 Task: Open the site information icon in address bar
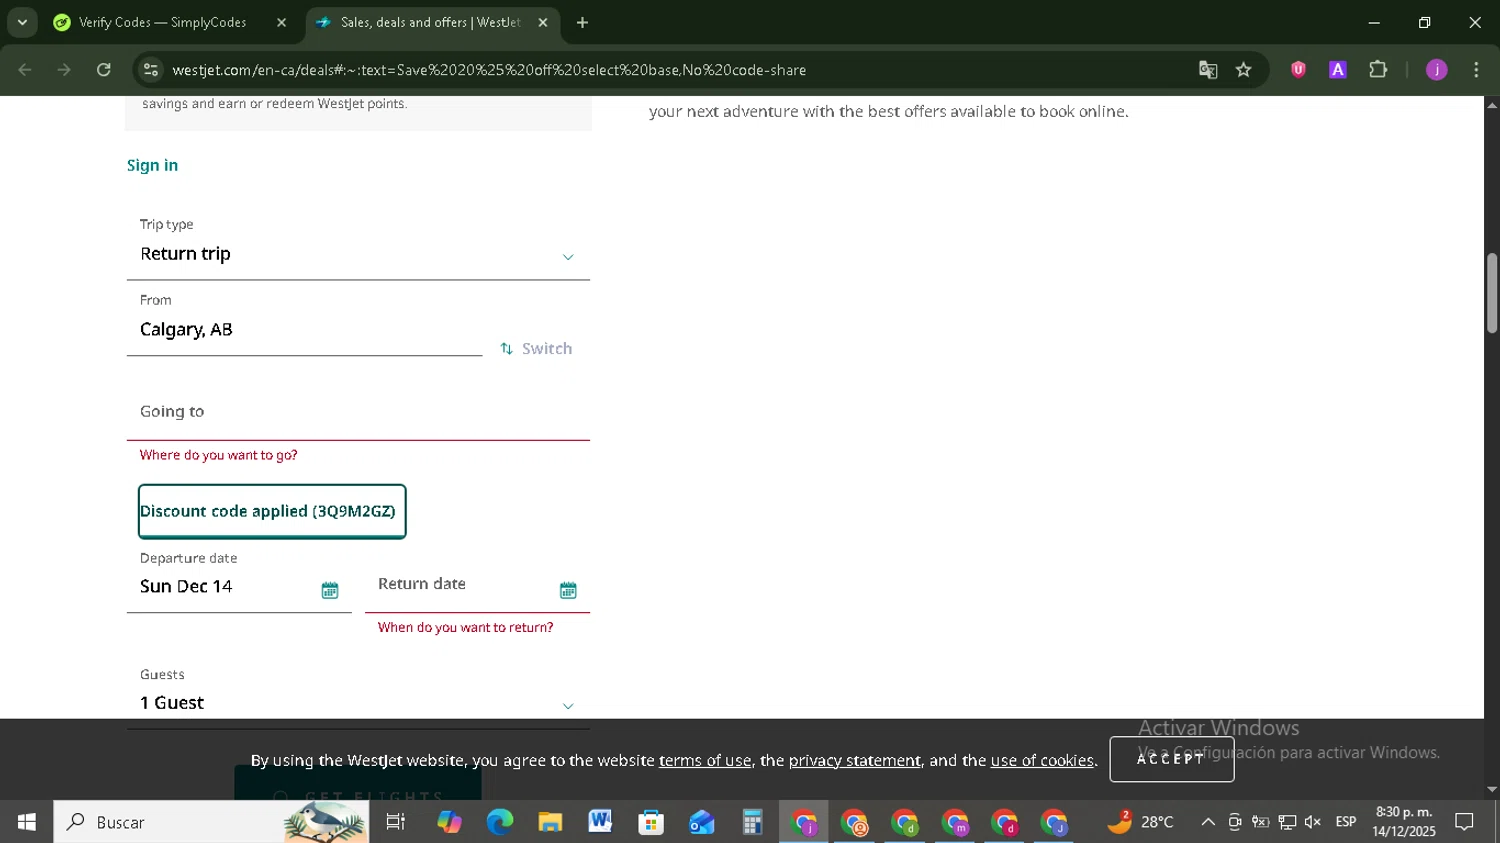pos(150,70)
